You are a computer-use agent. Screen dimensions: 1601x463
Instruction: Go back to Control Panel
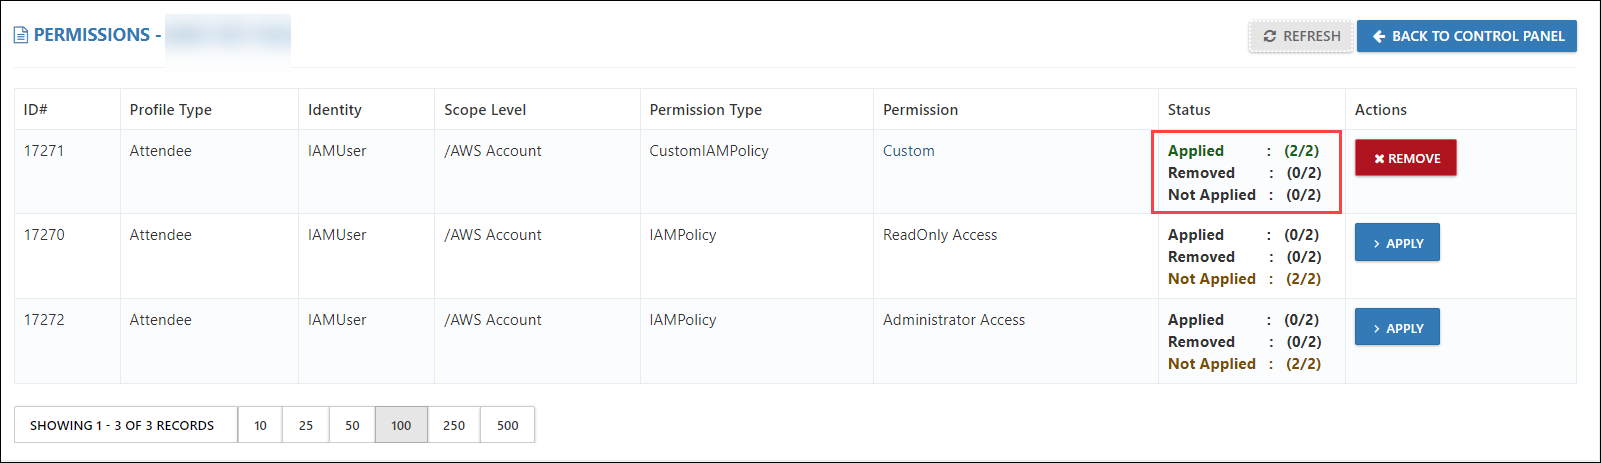point(1467,36)
